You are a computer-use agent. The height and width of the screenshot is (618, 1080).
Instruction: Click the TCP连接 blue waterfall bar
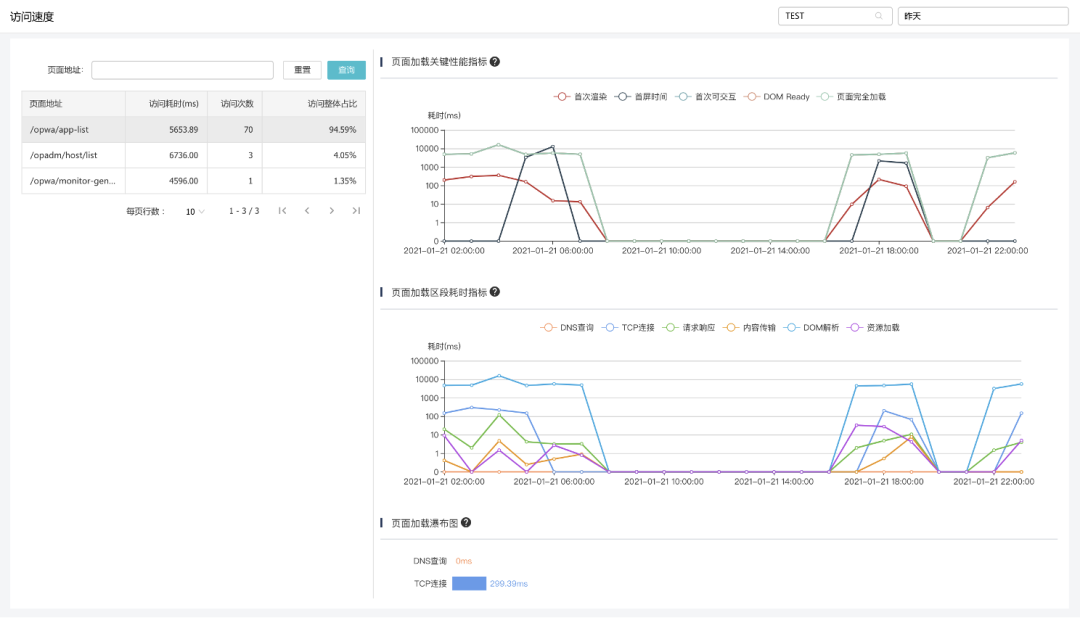pyautogui.click(x=469, y=584)
